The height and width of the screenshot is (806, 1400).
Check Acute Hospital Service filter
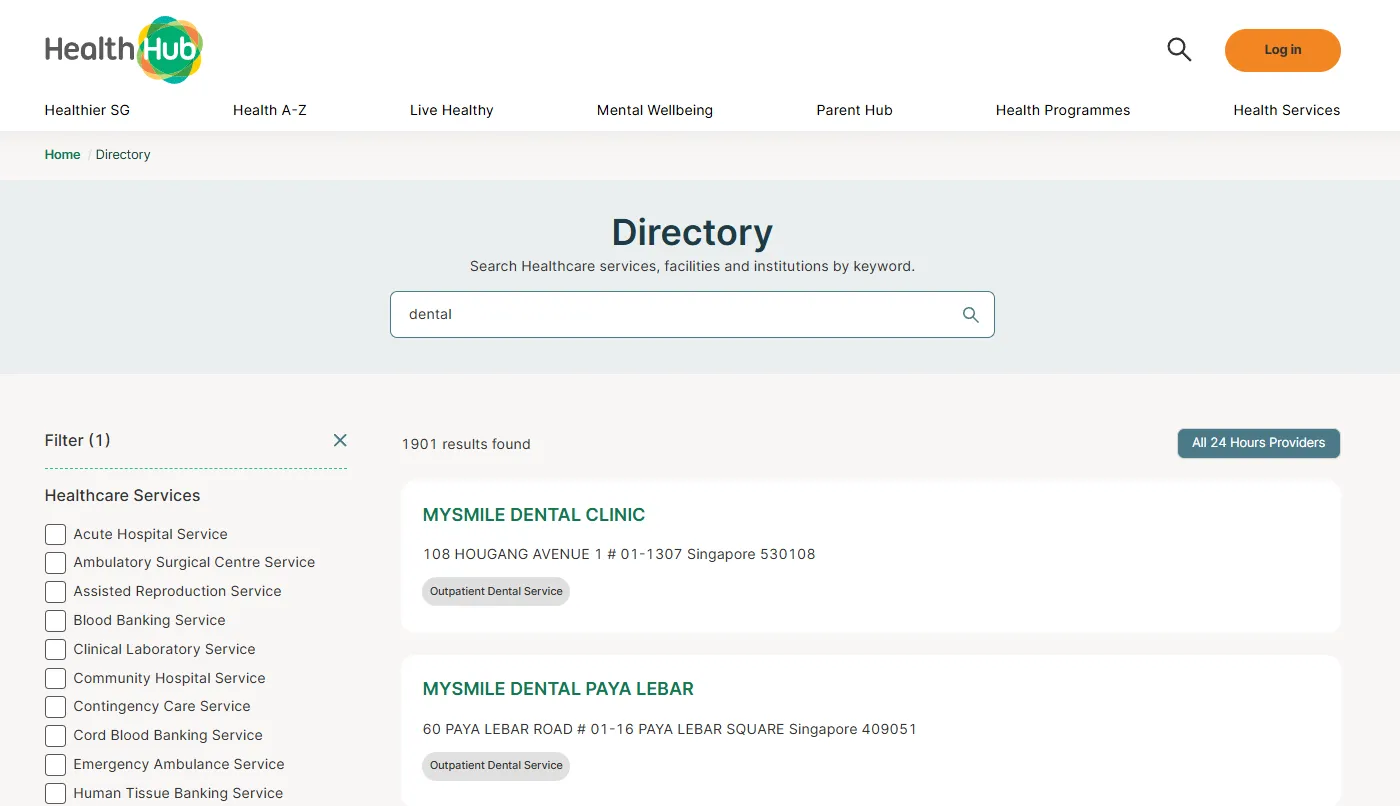(55, 534)
